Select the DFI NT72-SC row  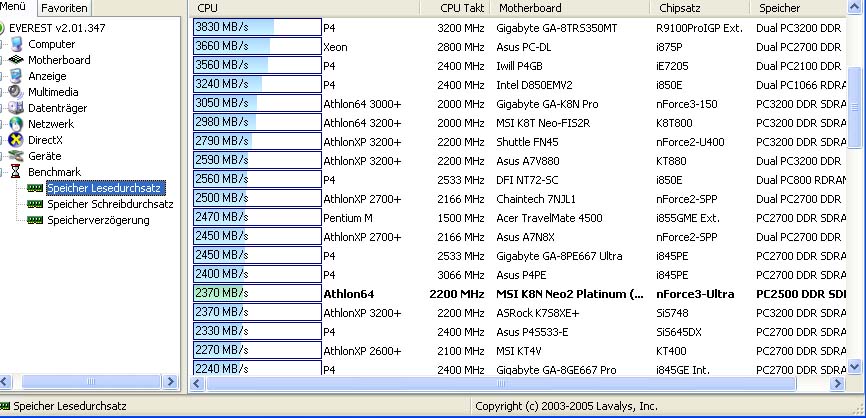click(519, 180)
